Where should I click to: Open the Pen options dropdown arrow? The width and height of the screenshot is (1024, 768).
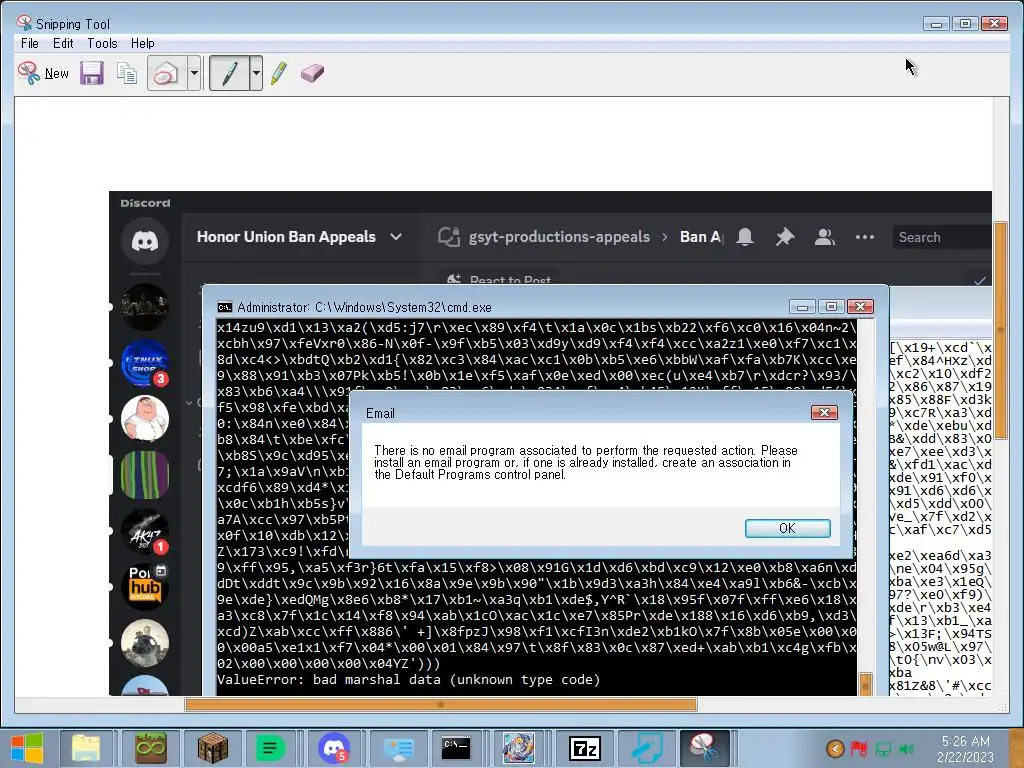[x=256, y=73]
